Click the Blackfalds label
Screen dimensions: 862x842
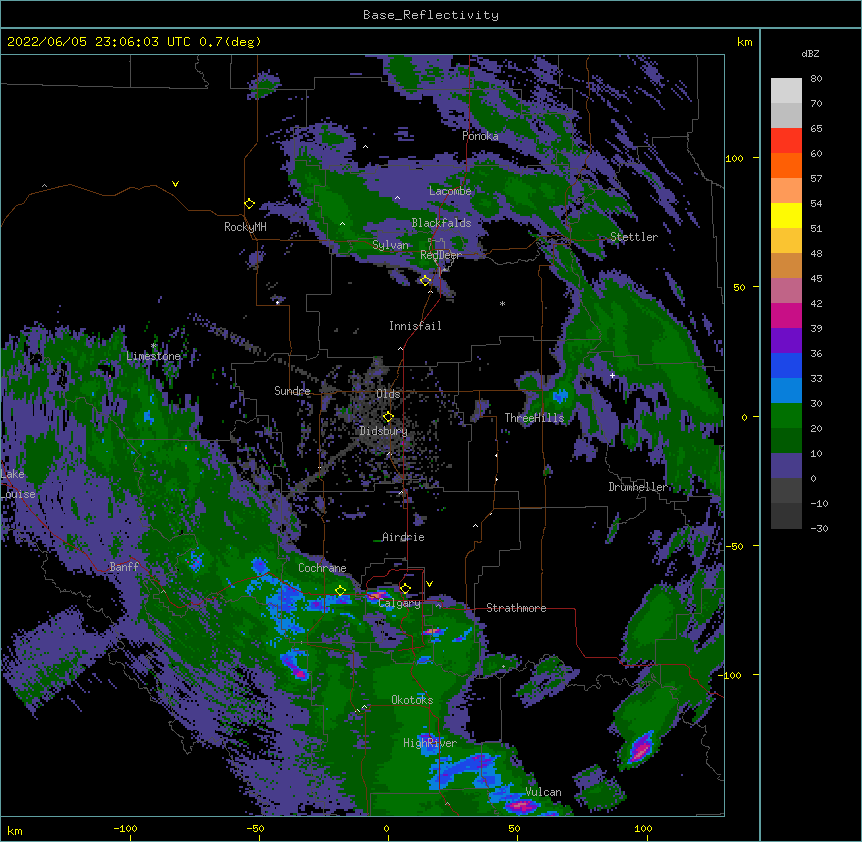(x=441, y=223)
